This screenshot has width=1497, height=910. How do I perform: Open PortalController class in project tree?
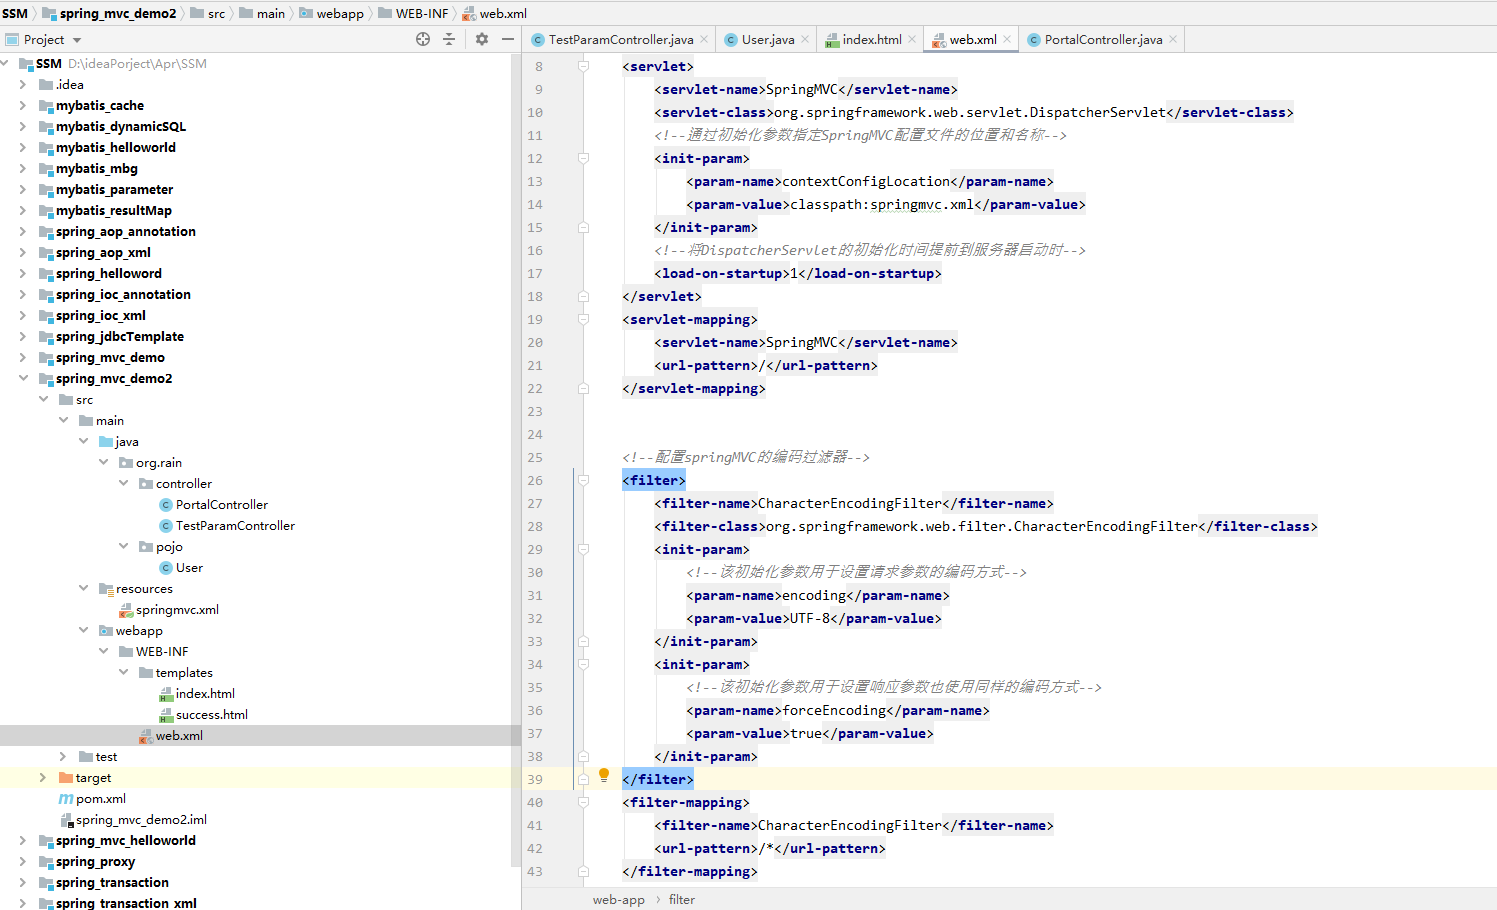(x=222, y=504)
